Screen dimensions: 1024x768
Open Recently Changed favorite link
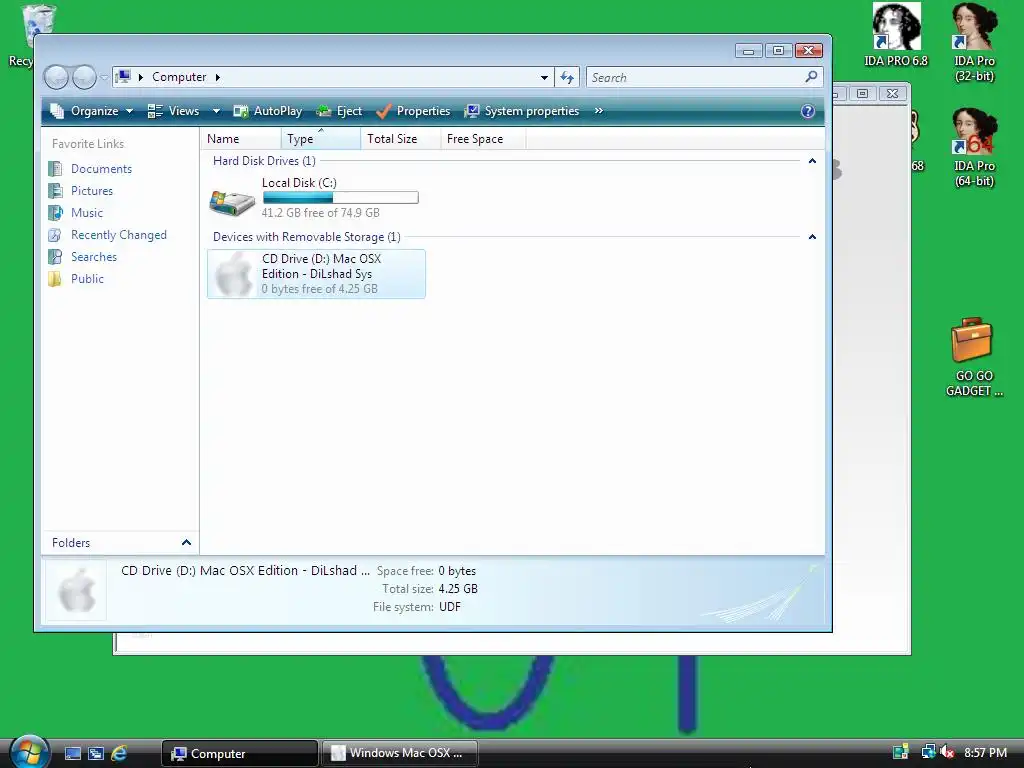pos(118,234)
